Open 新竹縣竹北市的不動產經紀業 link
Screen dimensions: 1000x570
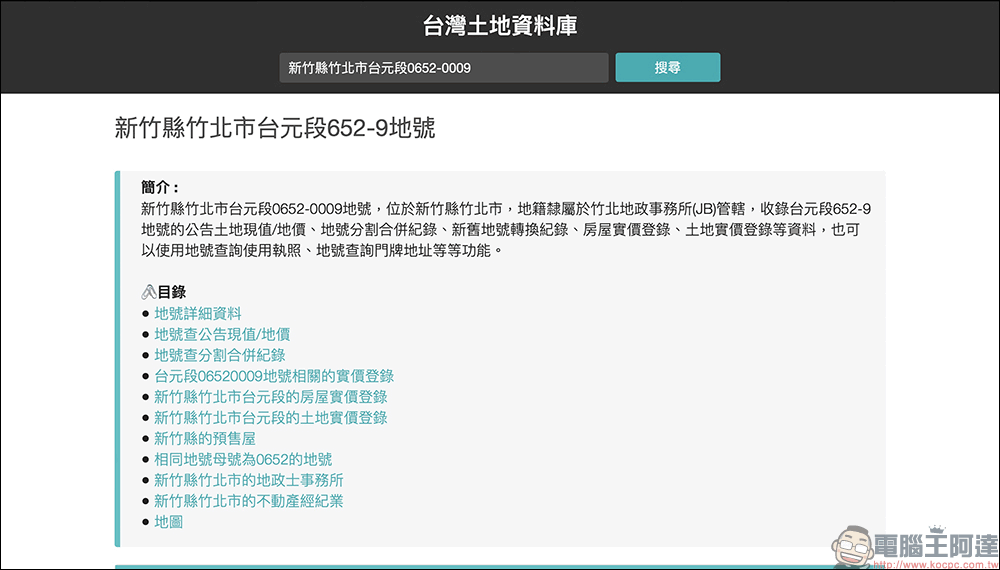click(249, 501)
